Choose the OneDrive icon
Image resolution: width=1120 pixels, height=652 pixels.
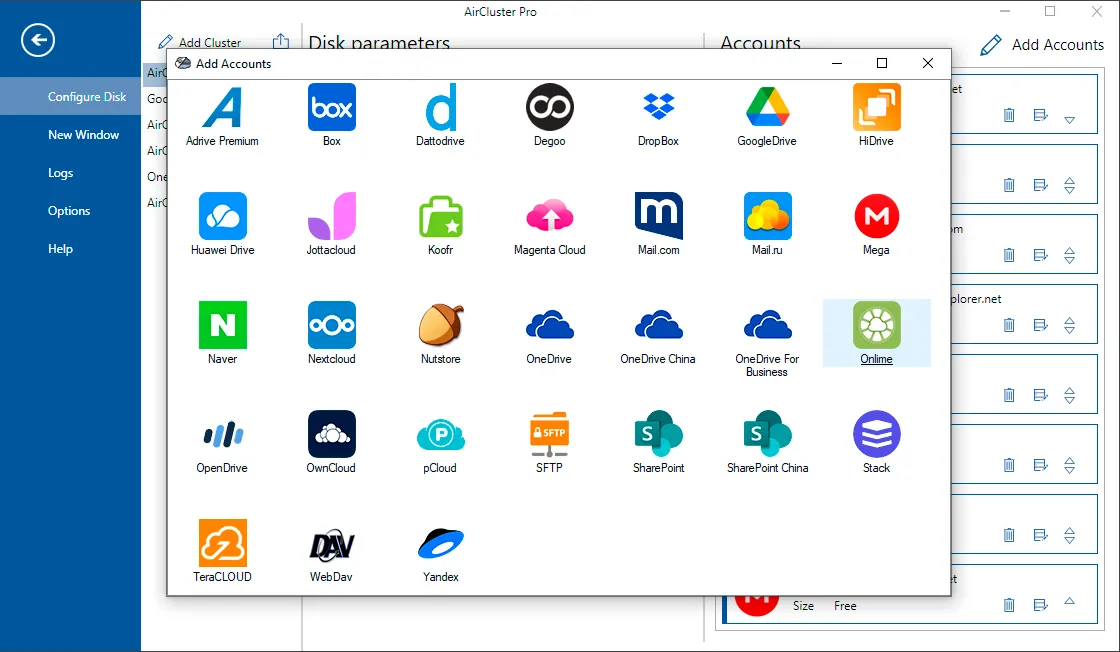(x=549, y=324)
